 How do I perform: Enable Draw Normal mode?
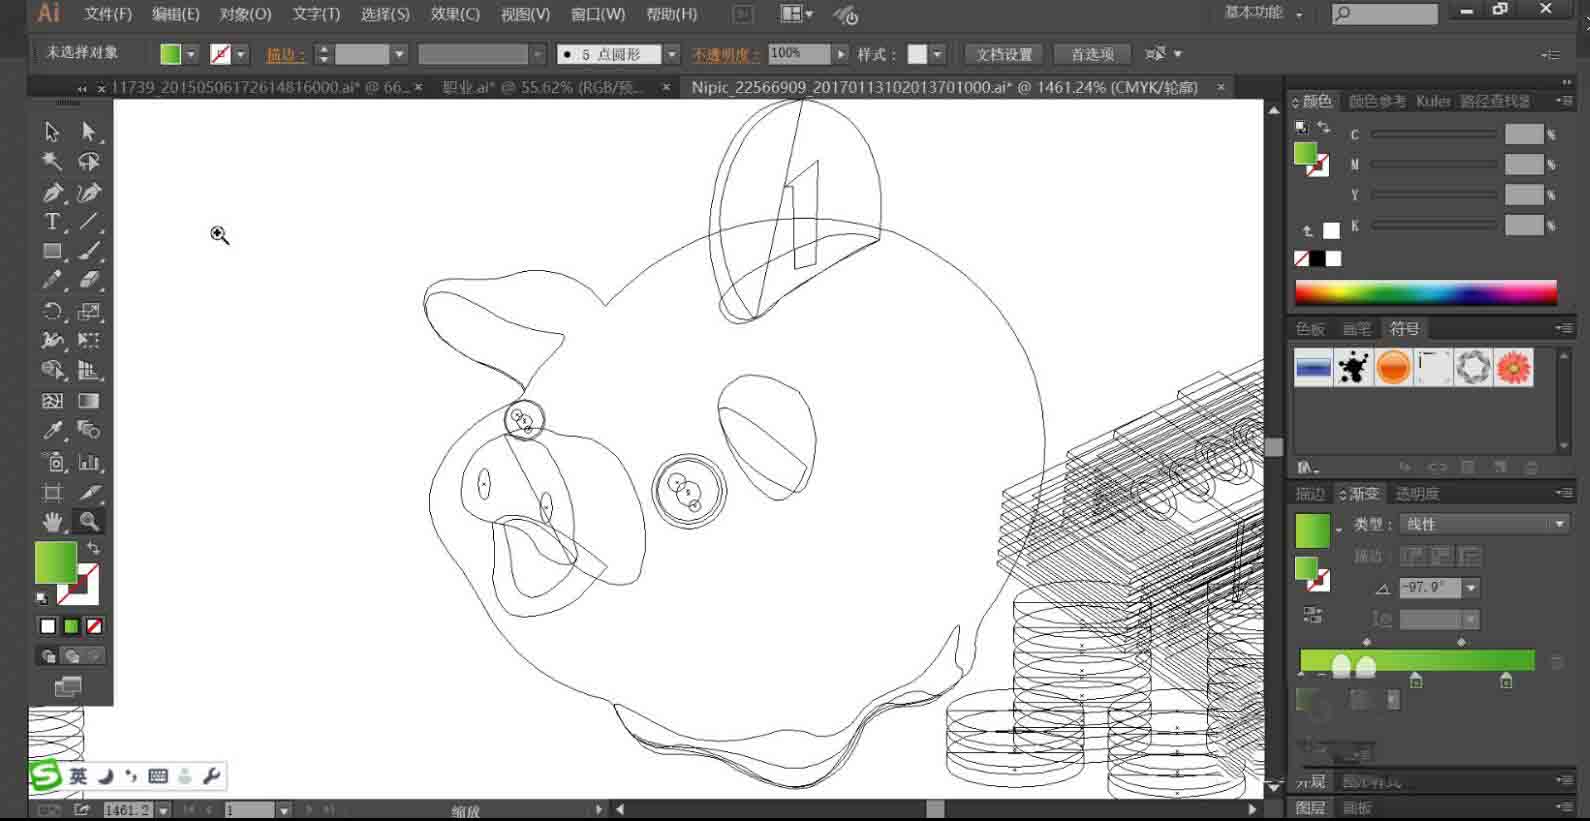48,656
